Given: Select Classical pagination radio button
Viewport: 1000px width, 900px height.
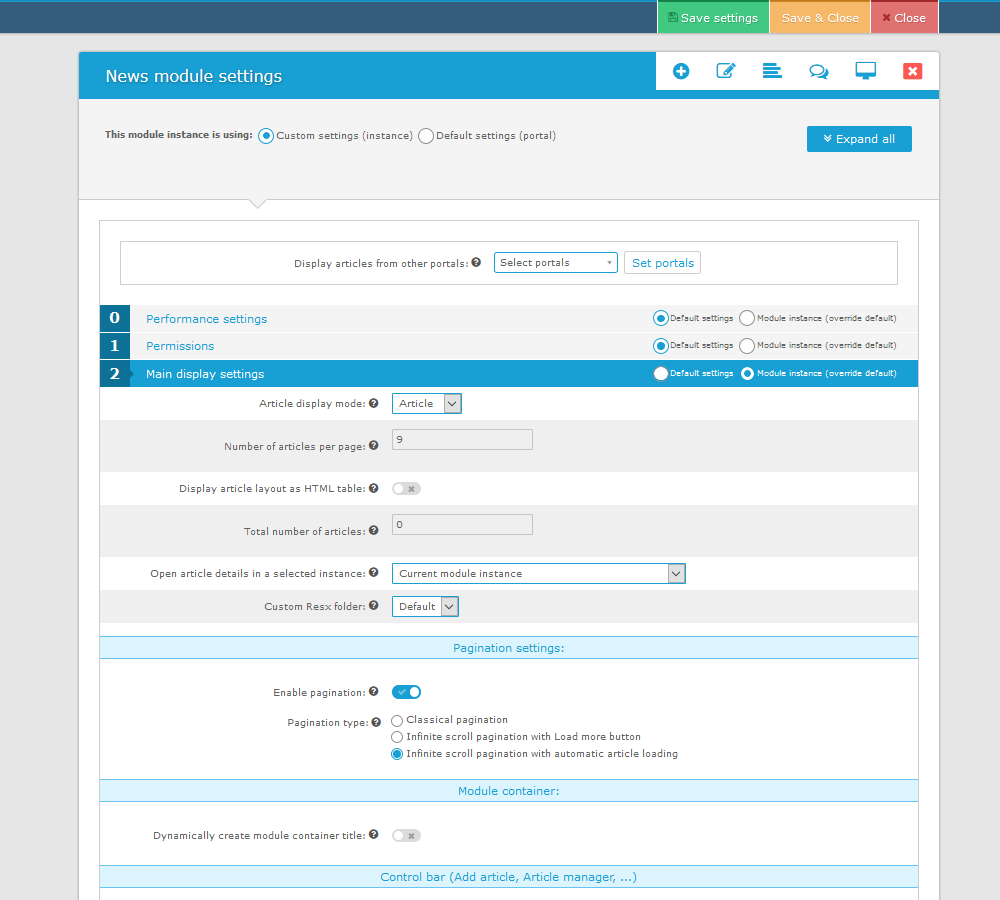Looking at the screenshot, I should point(397,720).
